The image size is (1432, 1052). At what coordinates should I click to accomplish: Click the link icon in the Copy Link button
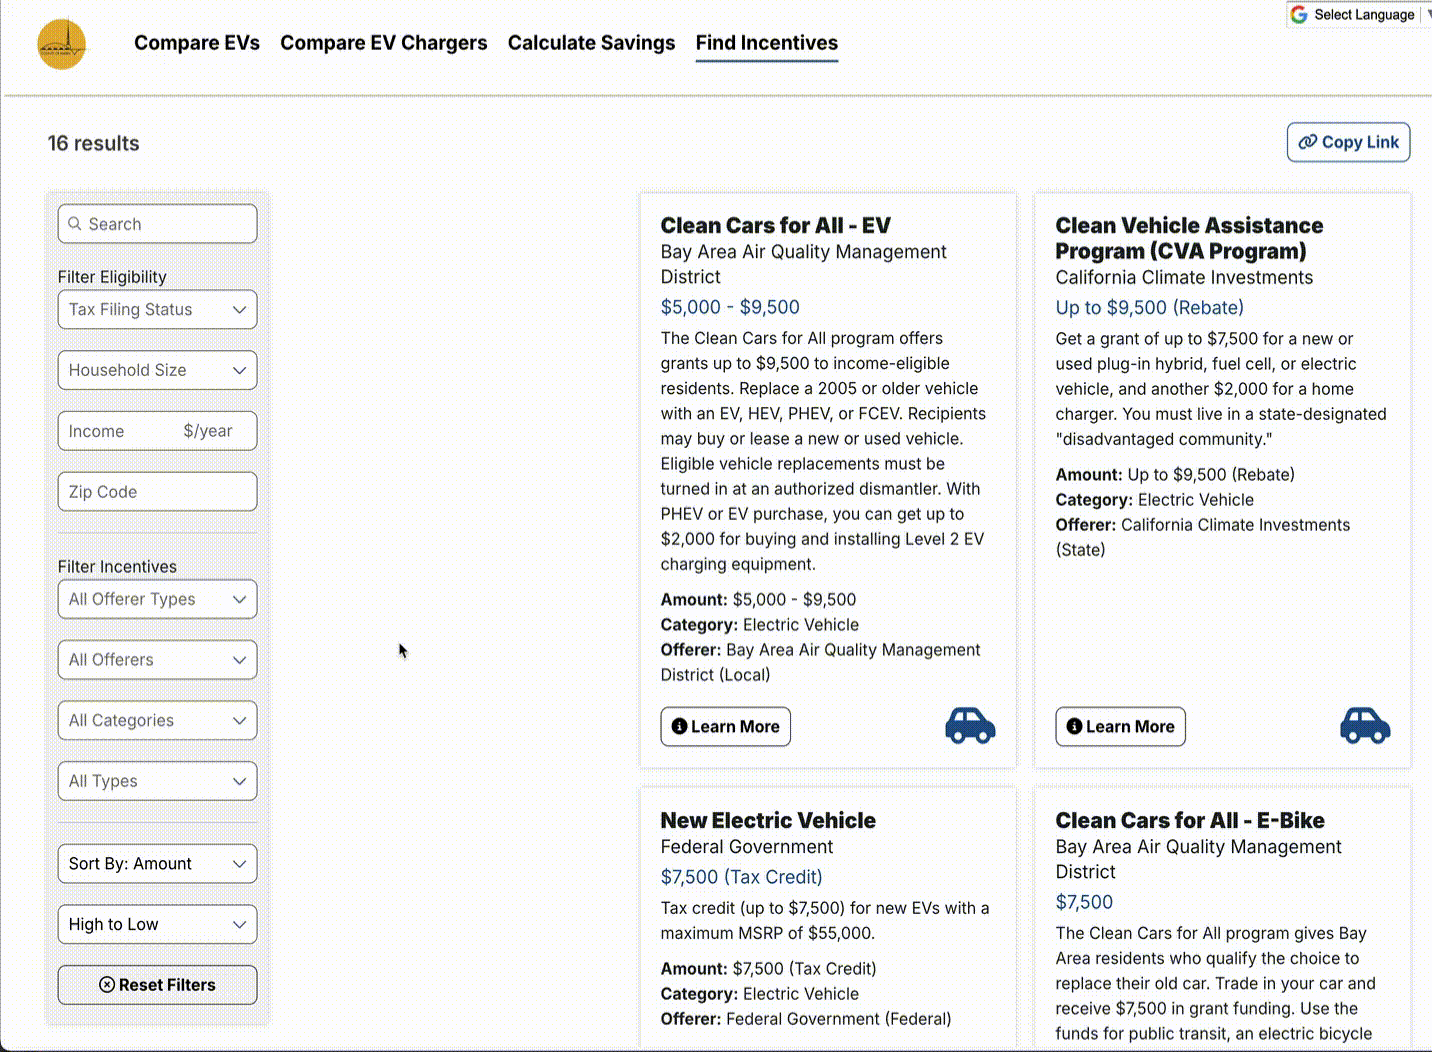click(1307, 142)
